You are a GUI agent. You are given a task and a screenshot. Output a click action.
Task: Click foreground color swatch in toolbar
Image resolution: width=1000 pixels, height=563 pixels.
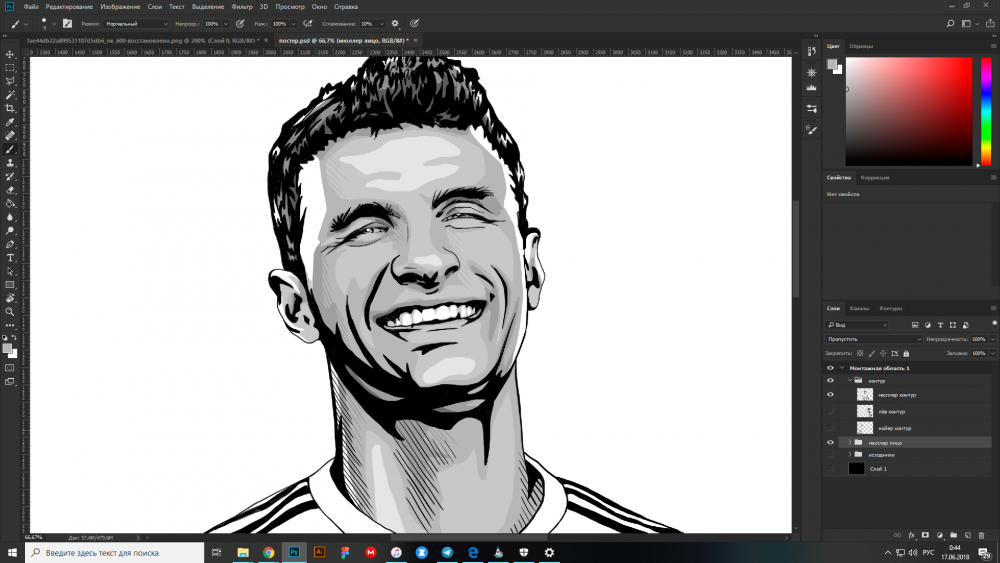pos(7,348)
